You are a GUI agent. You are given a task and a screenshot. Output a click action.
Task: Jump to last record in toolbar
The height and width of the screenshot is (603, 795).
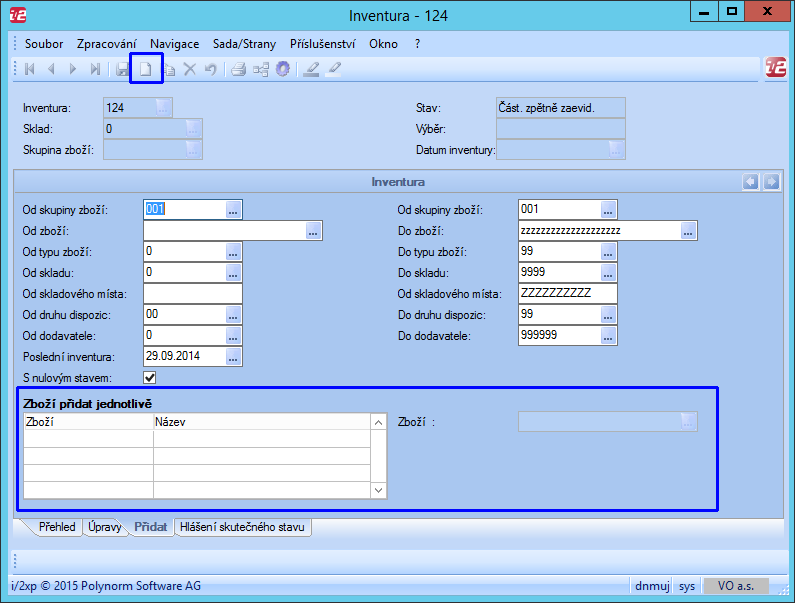tap(95, 69)
